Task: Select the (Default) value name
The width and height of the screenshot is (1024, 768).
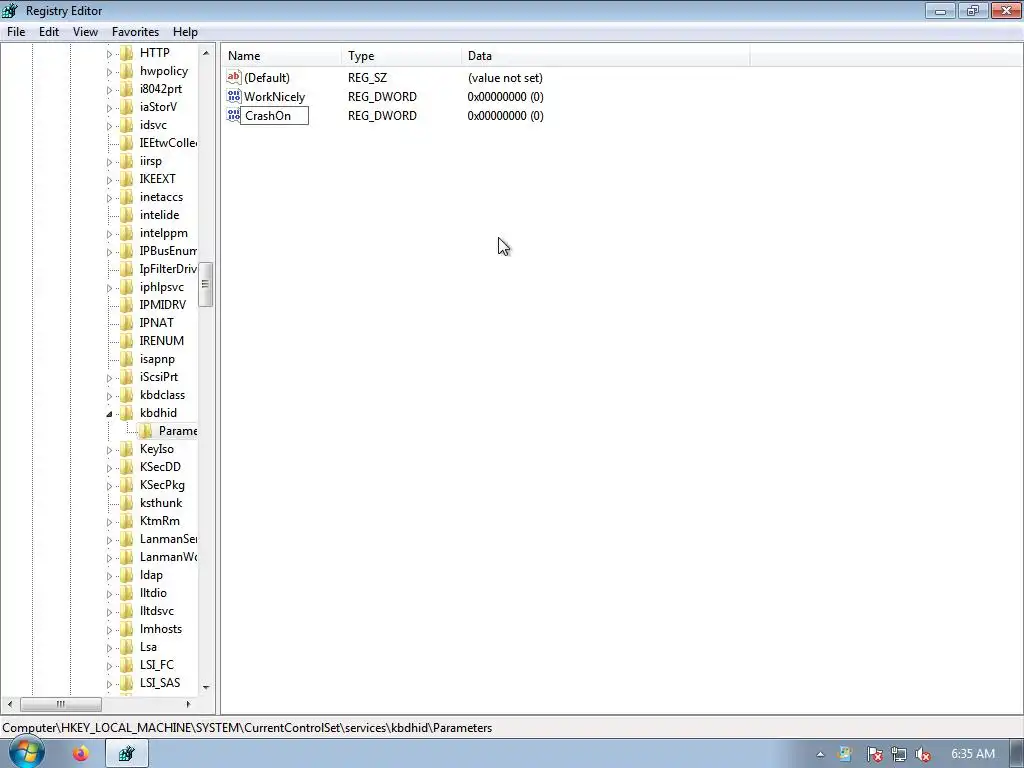Action: coord(266,78)
